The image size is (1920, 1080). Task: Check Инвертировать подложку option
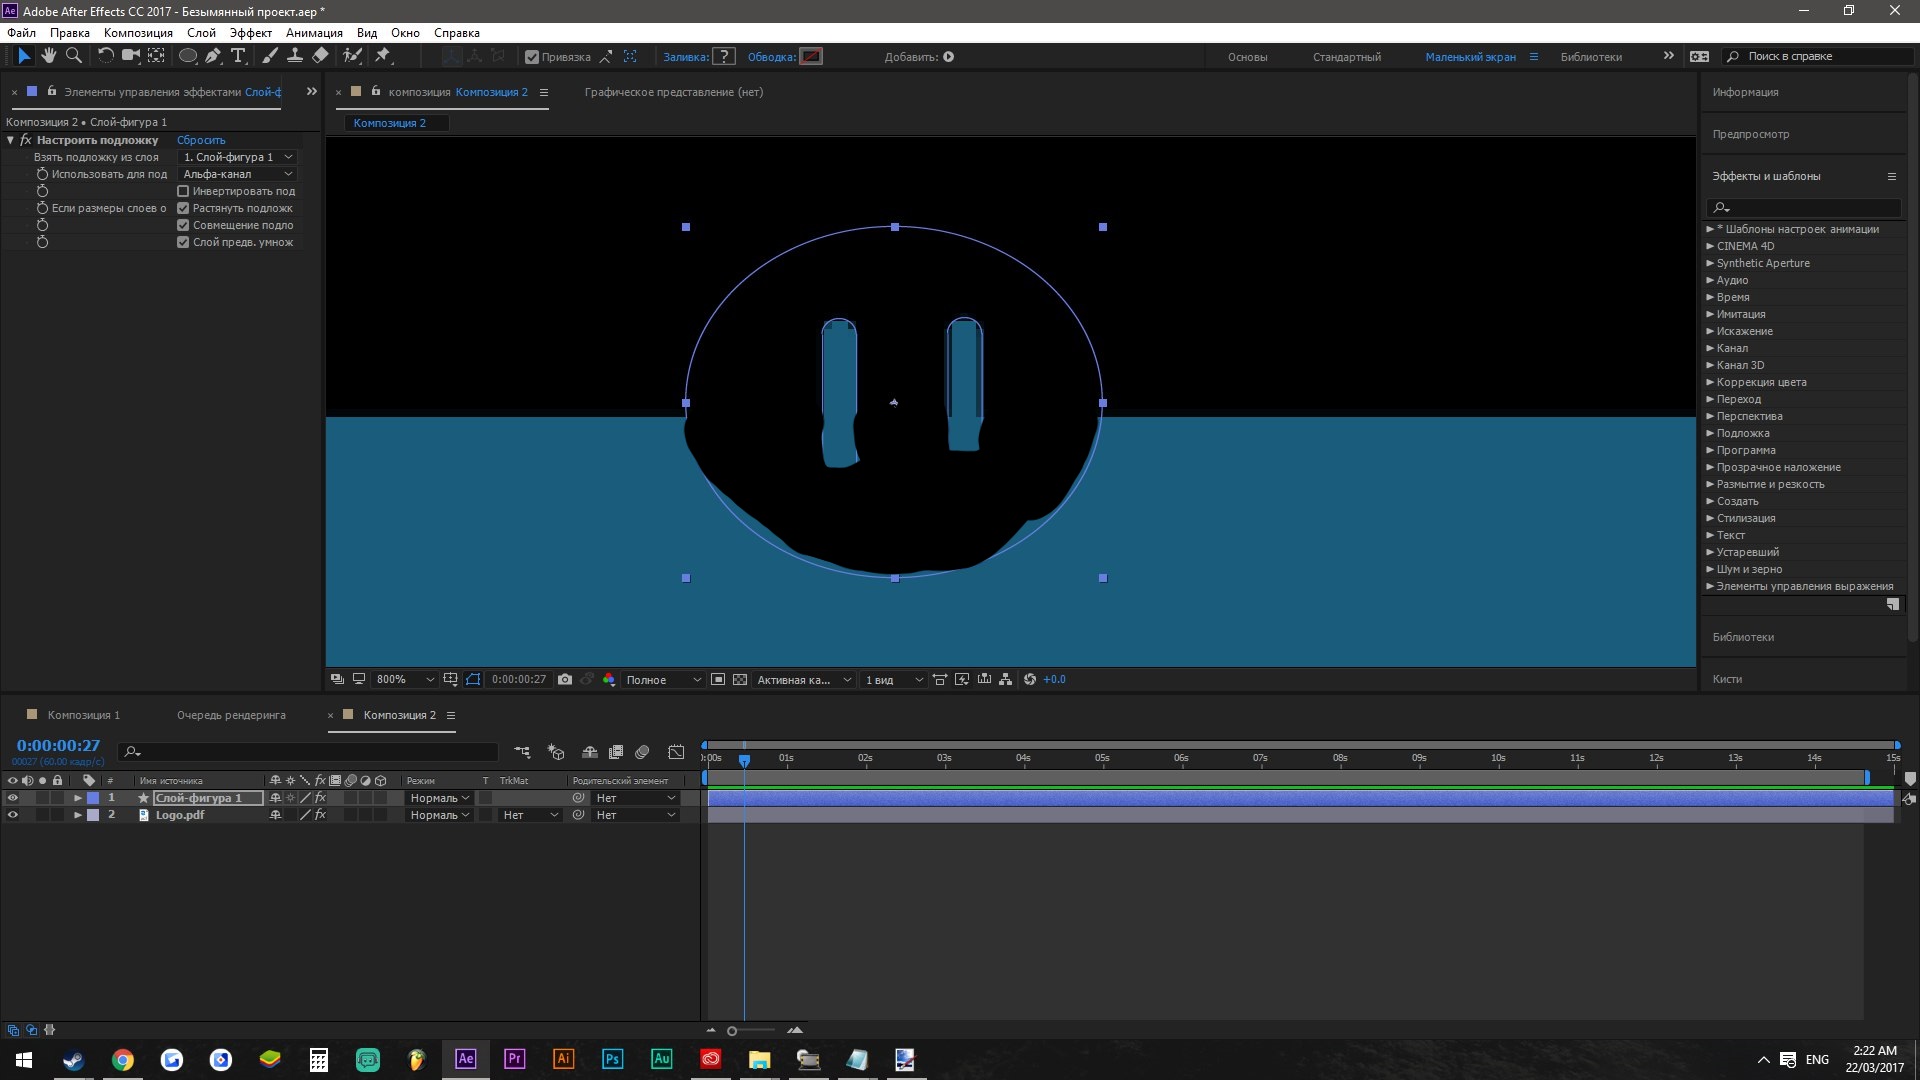[x=183, y=191]
